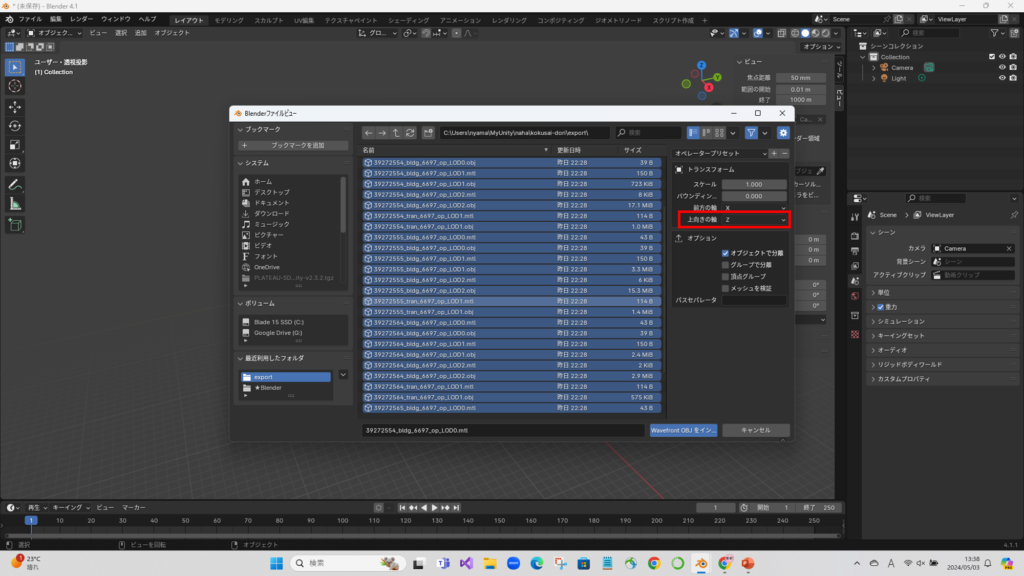
Task: Uncheck the オブジェクトで分離 checkbox
Action: 725,253
